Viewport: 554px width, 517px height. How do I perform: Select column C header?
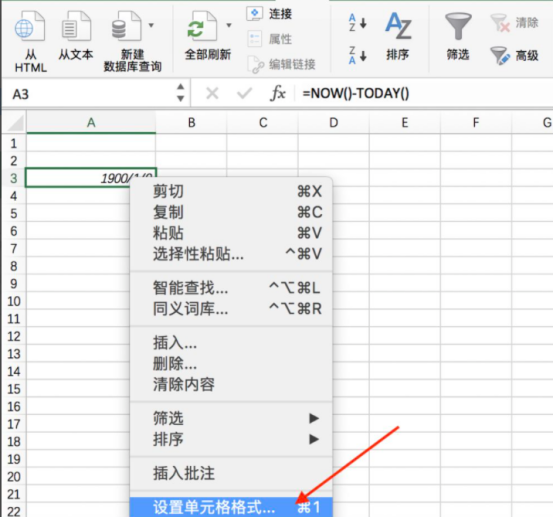point(263,123)
